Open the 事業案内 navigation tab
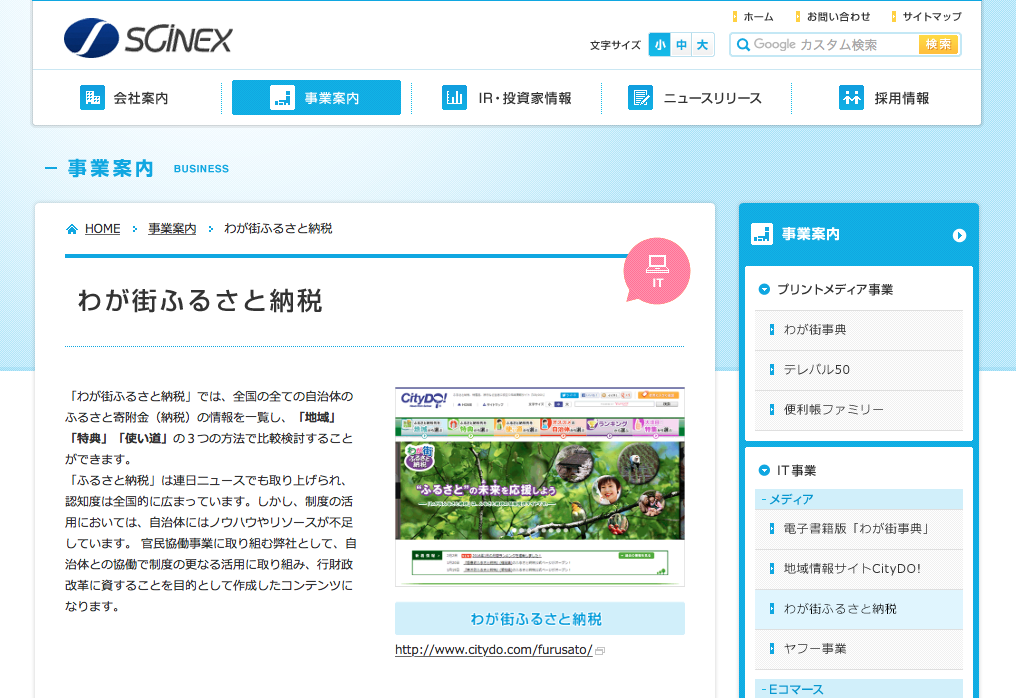The image size is (1016, 698). tap(316, 98)
